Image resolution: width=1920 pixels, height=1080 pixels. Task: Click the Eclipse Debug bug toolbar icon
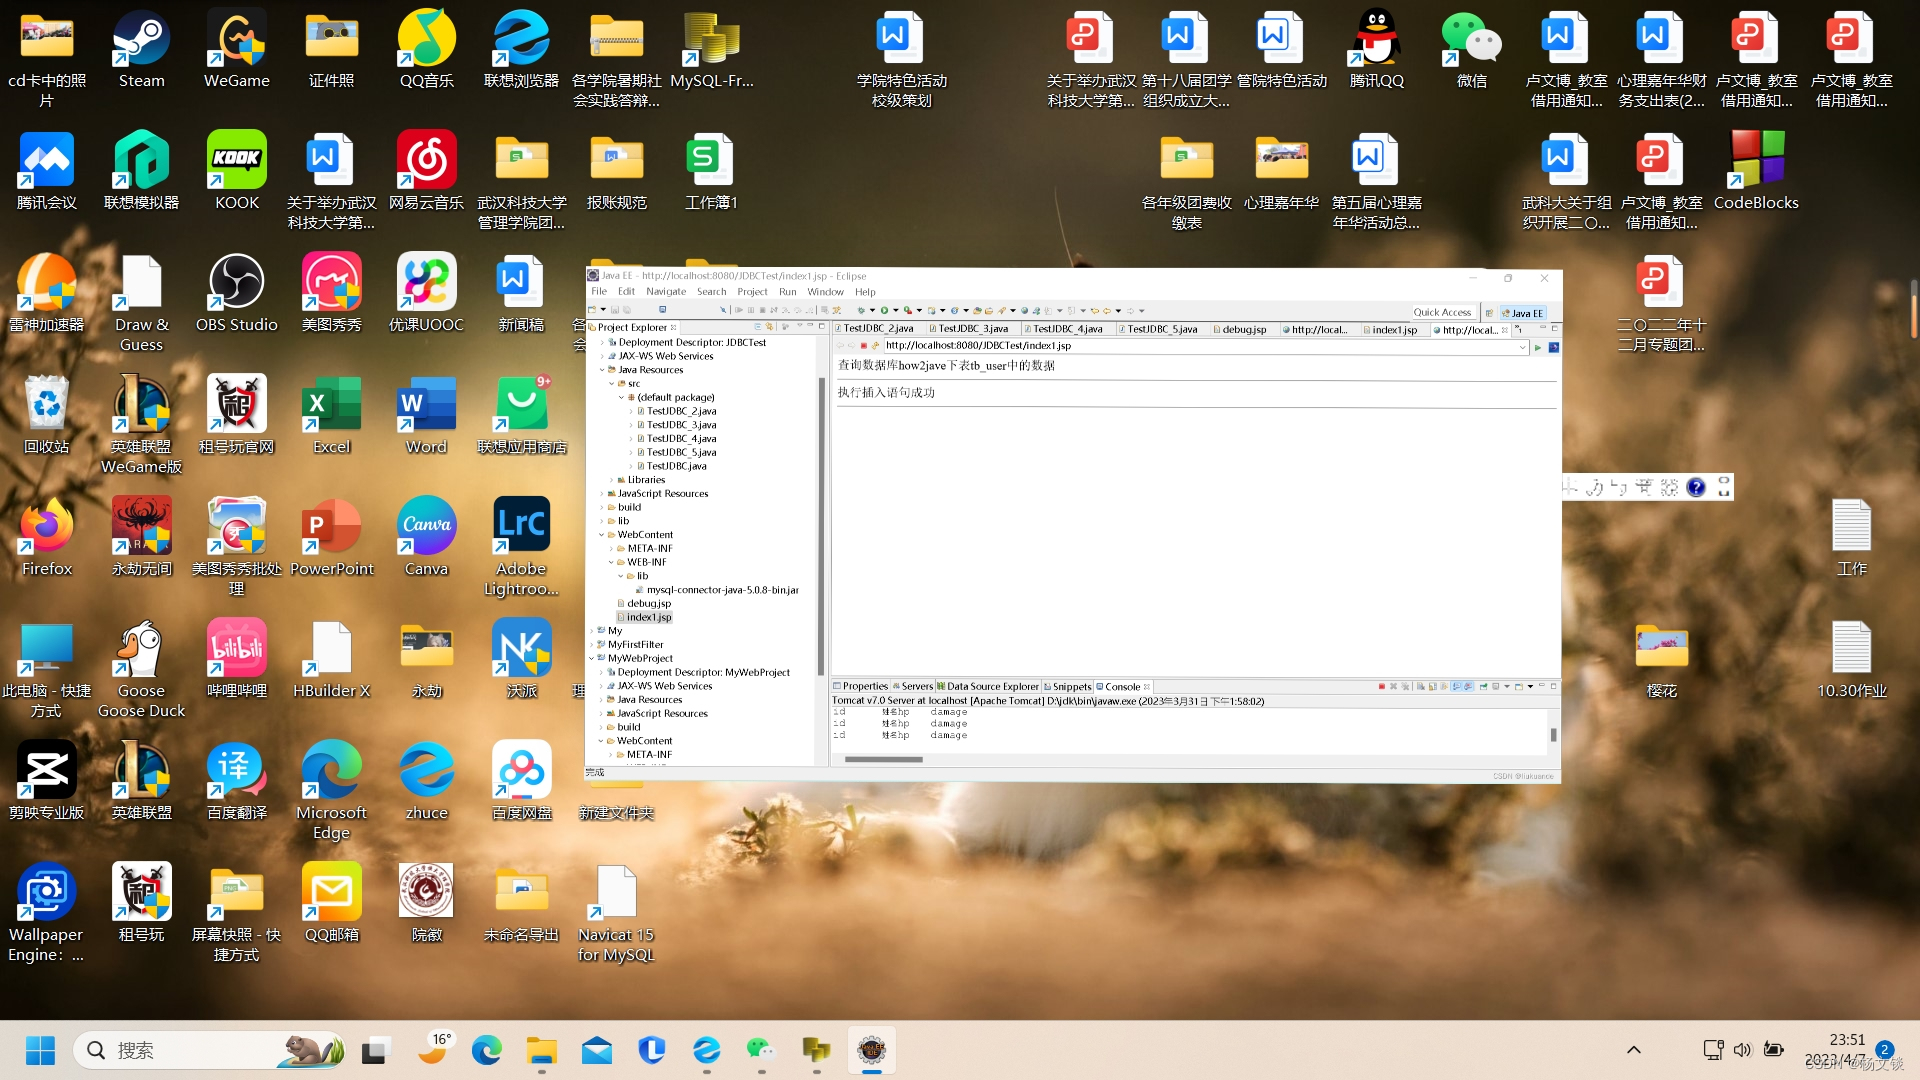(861, 310)
